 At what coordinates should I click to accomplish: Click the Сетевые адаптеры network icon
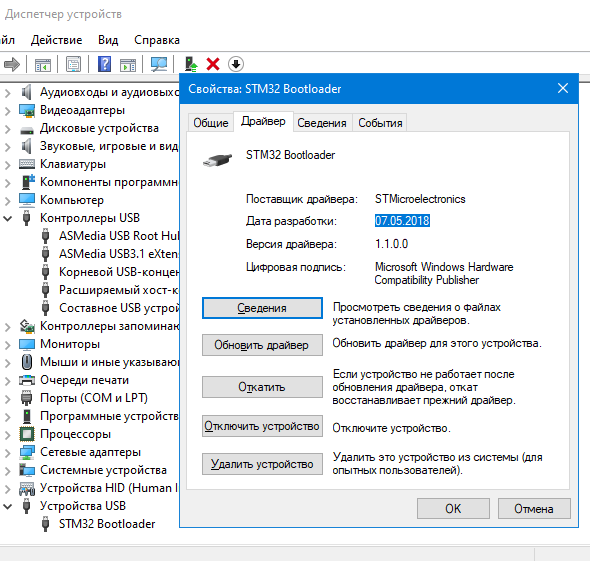27,452
